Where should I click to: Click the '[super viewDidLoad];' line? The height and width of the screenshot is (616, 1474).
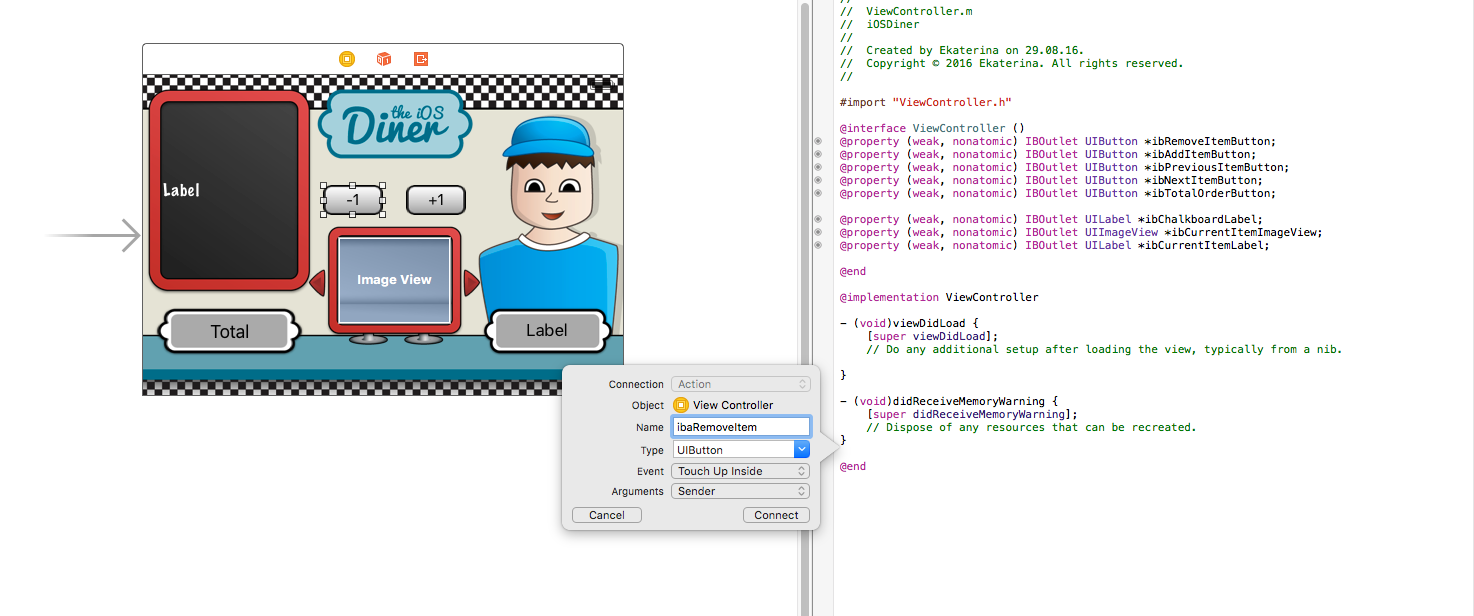932,336
